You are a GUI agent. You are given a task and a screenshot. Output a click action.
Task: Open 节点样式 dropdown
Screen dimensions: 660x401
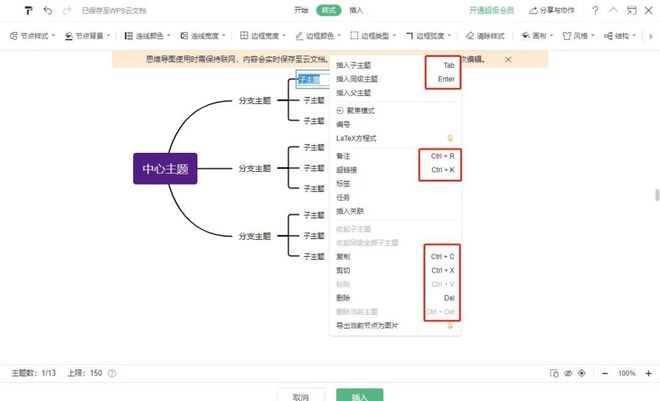32,36
